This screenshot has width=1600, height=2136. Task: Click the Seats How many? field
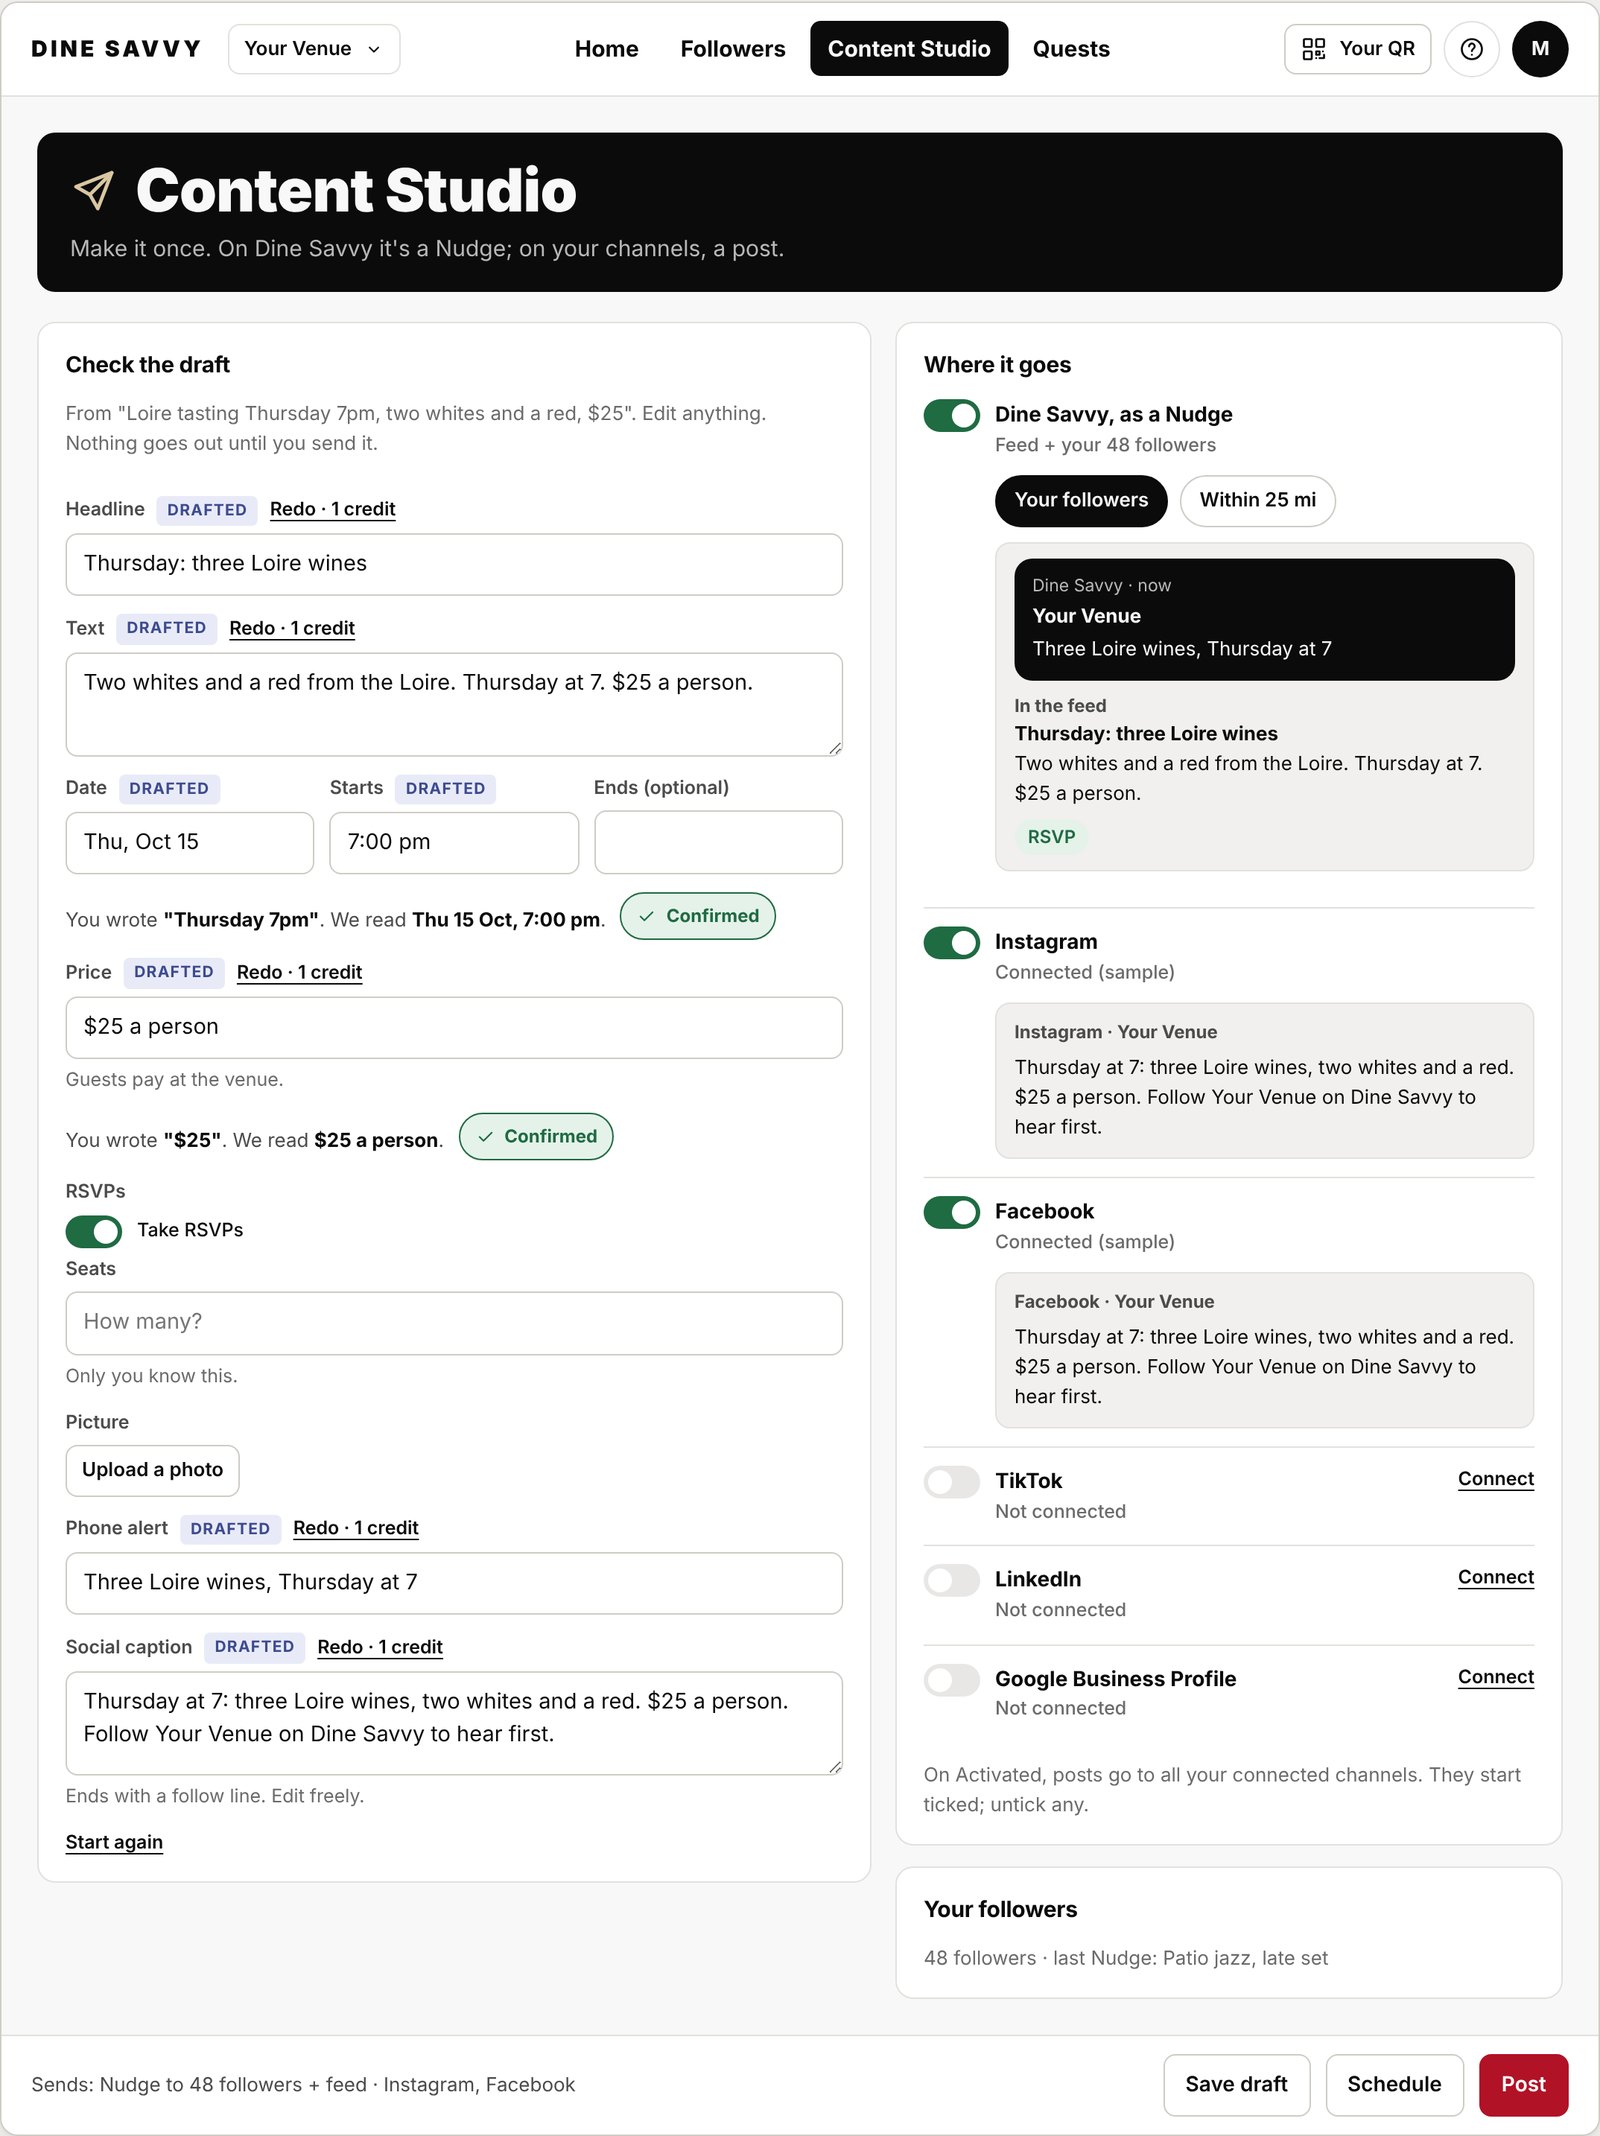(454, 1324)
